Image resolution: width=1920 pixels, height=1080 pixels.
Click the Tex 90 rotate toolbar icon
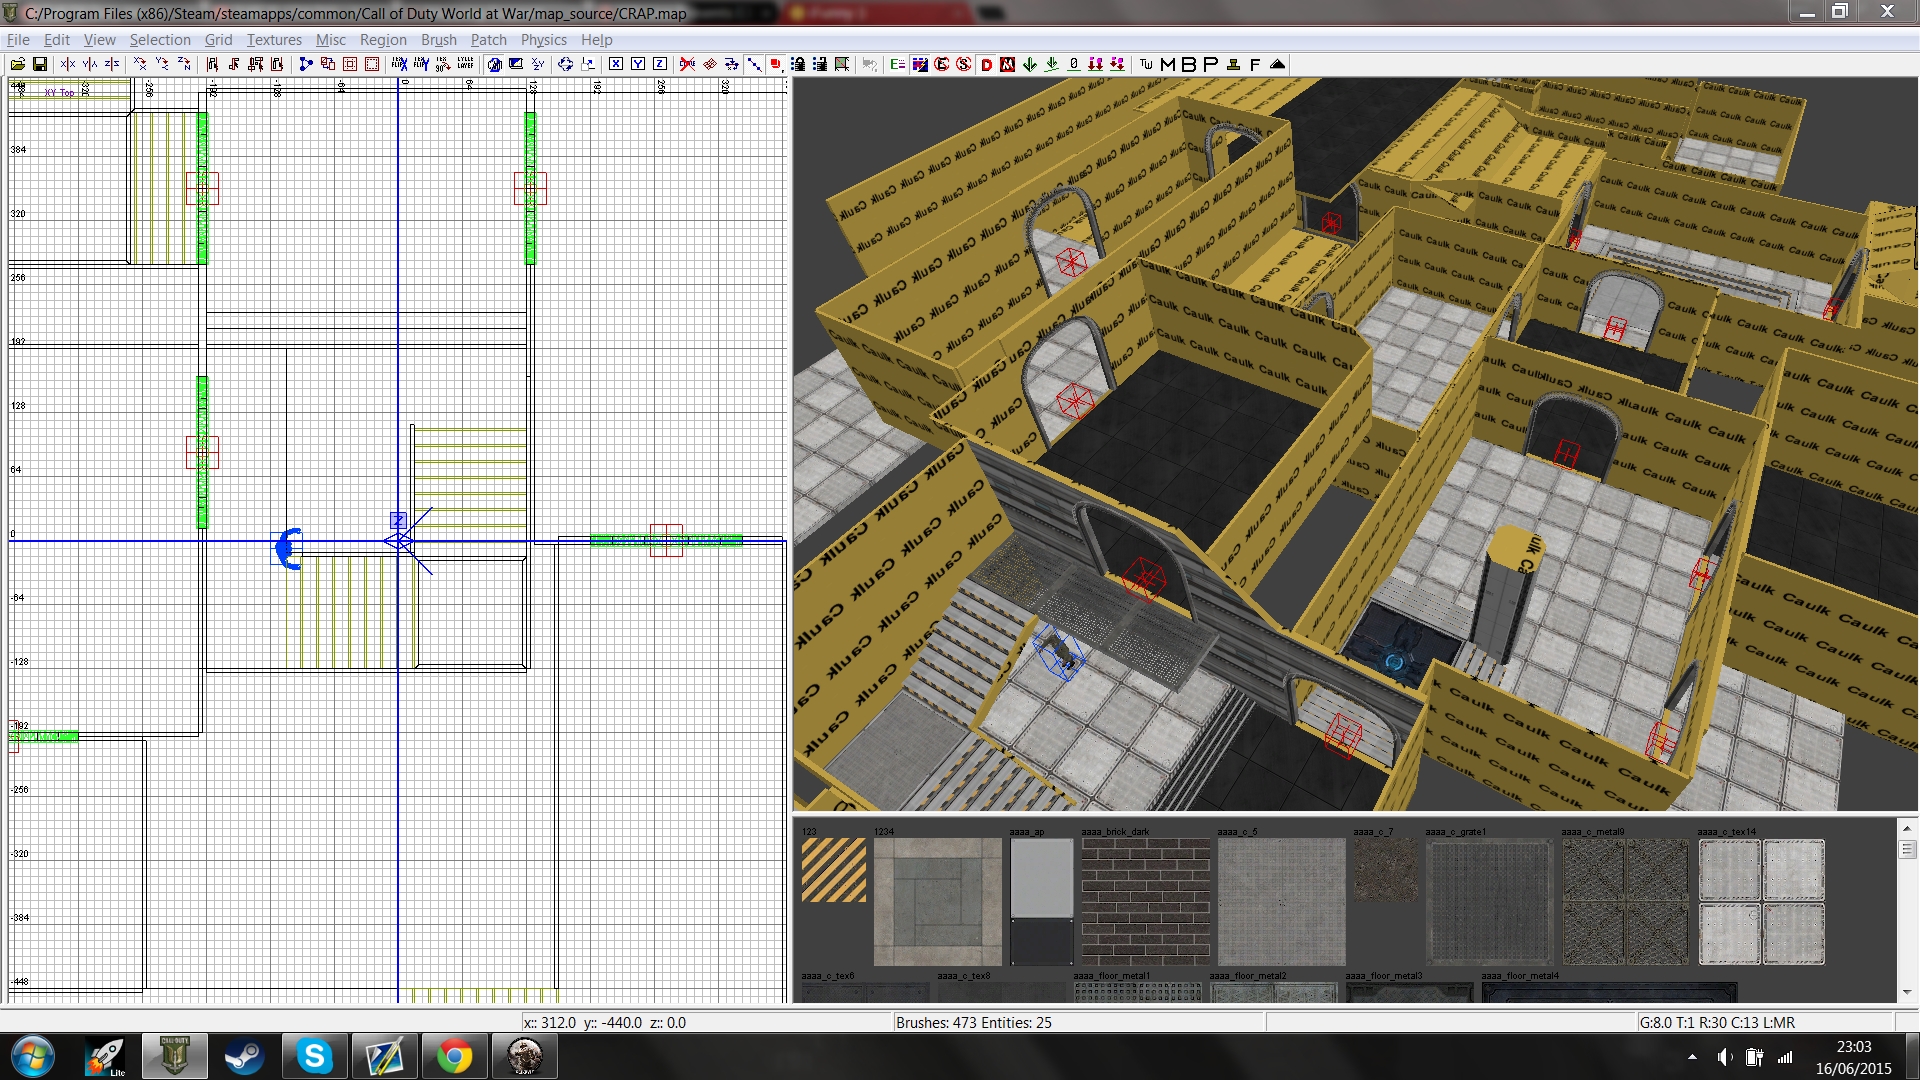click(443, 64)
